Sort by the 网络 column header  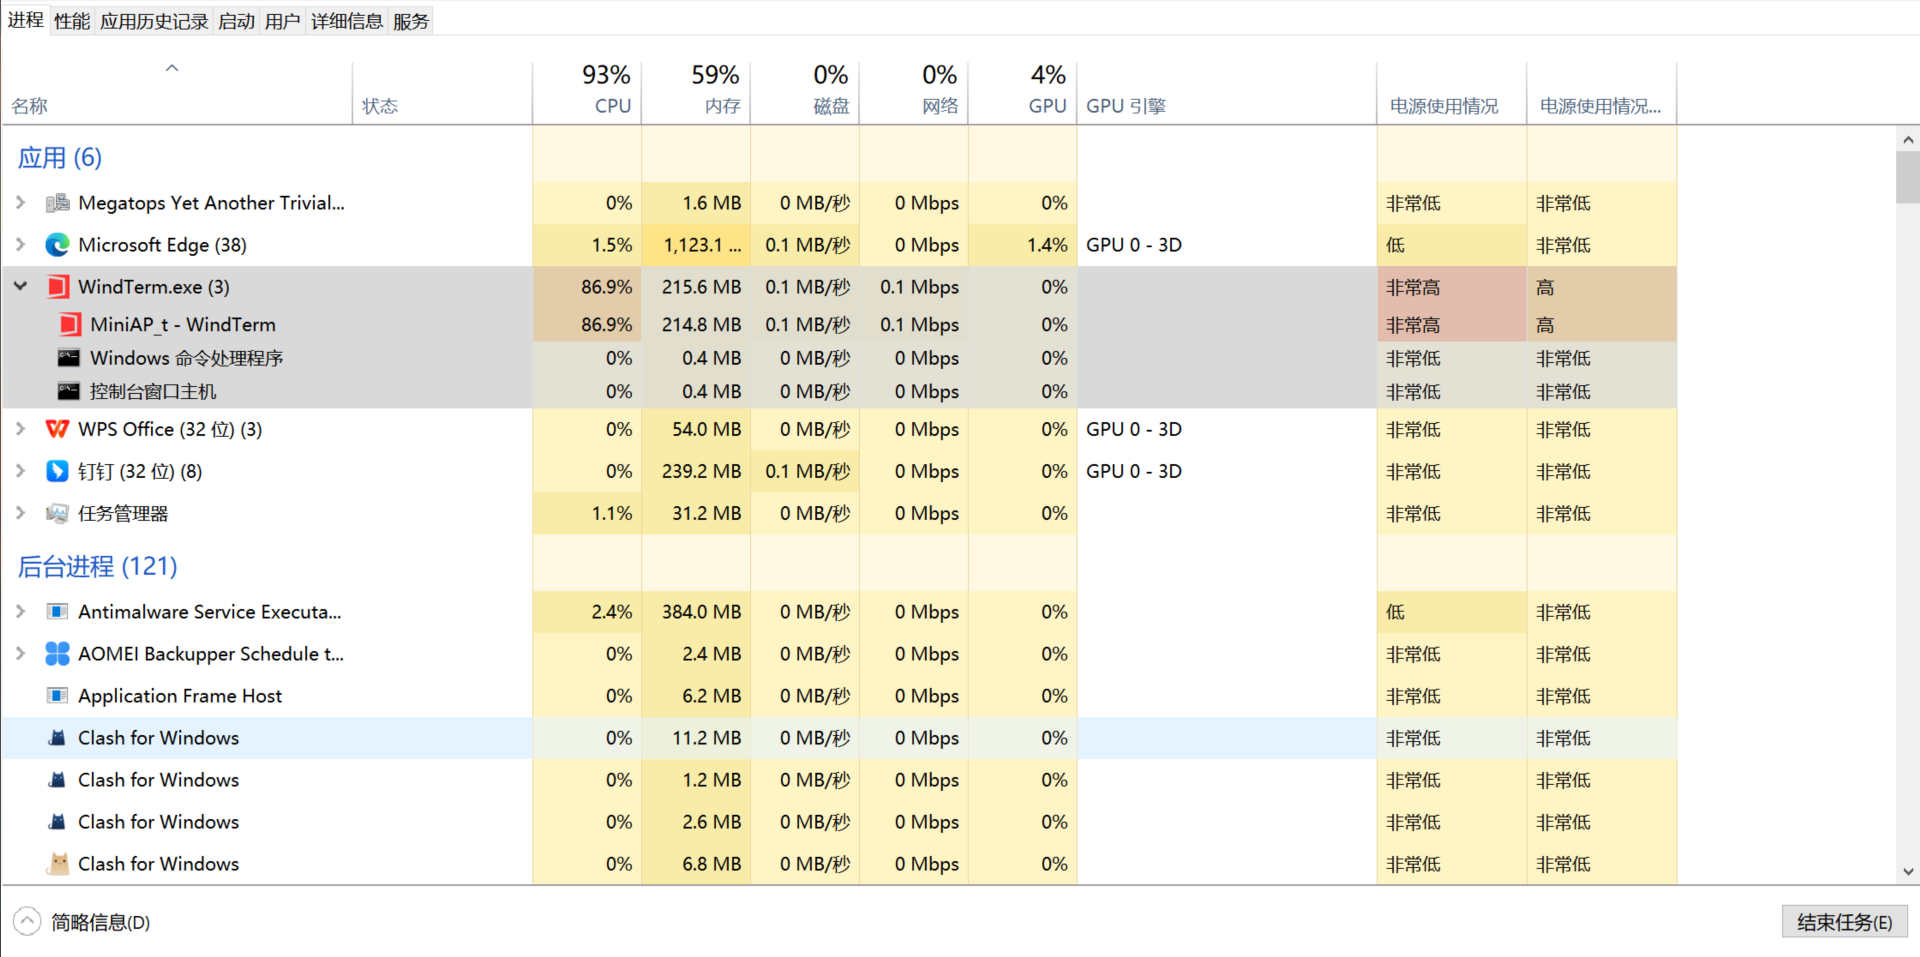(x=914, y=92)
